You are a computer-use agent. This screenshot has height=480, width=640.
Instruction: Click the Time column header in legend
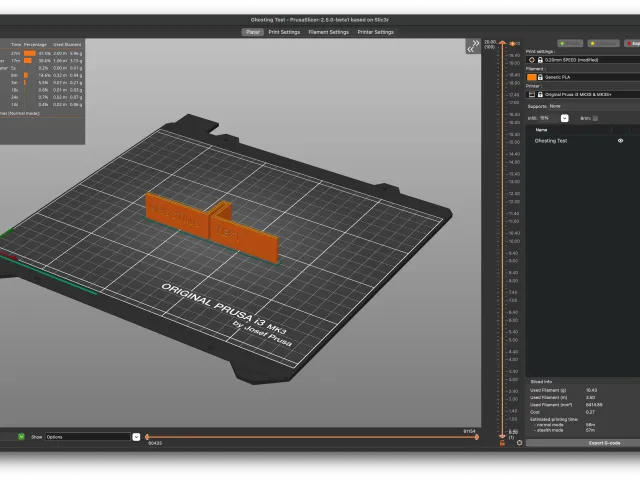pos(16,44)
